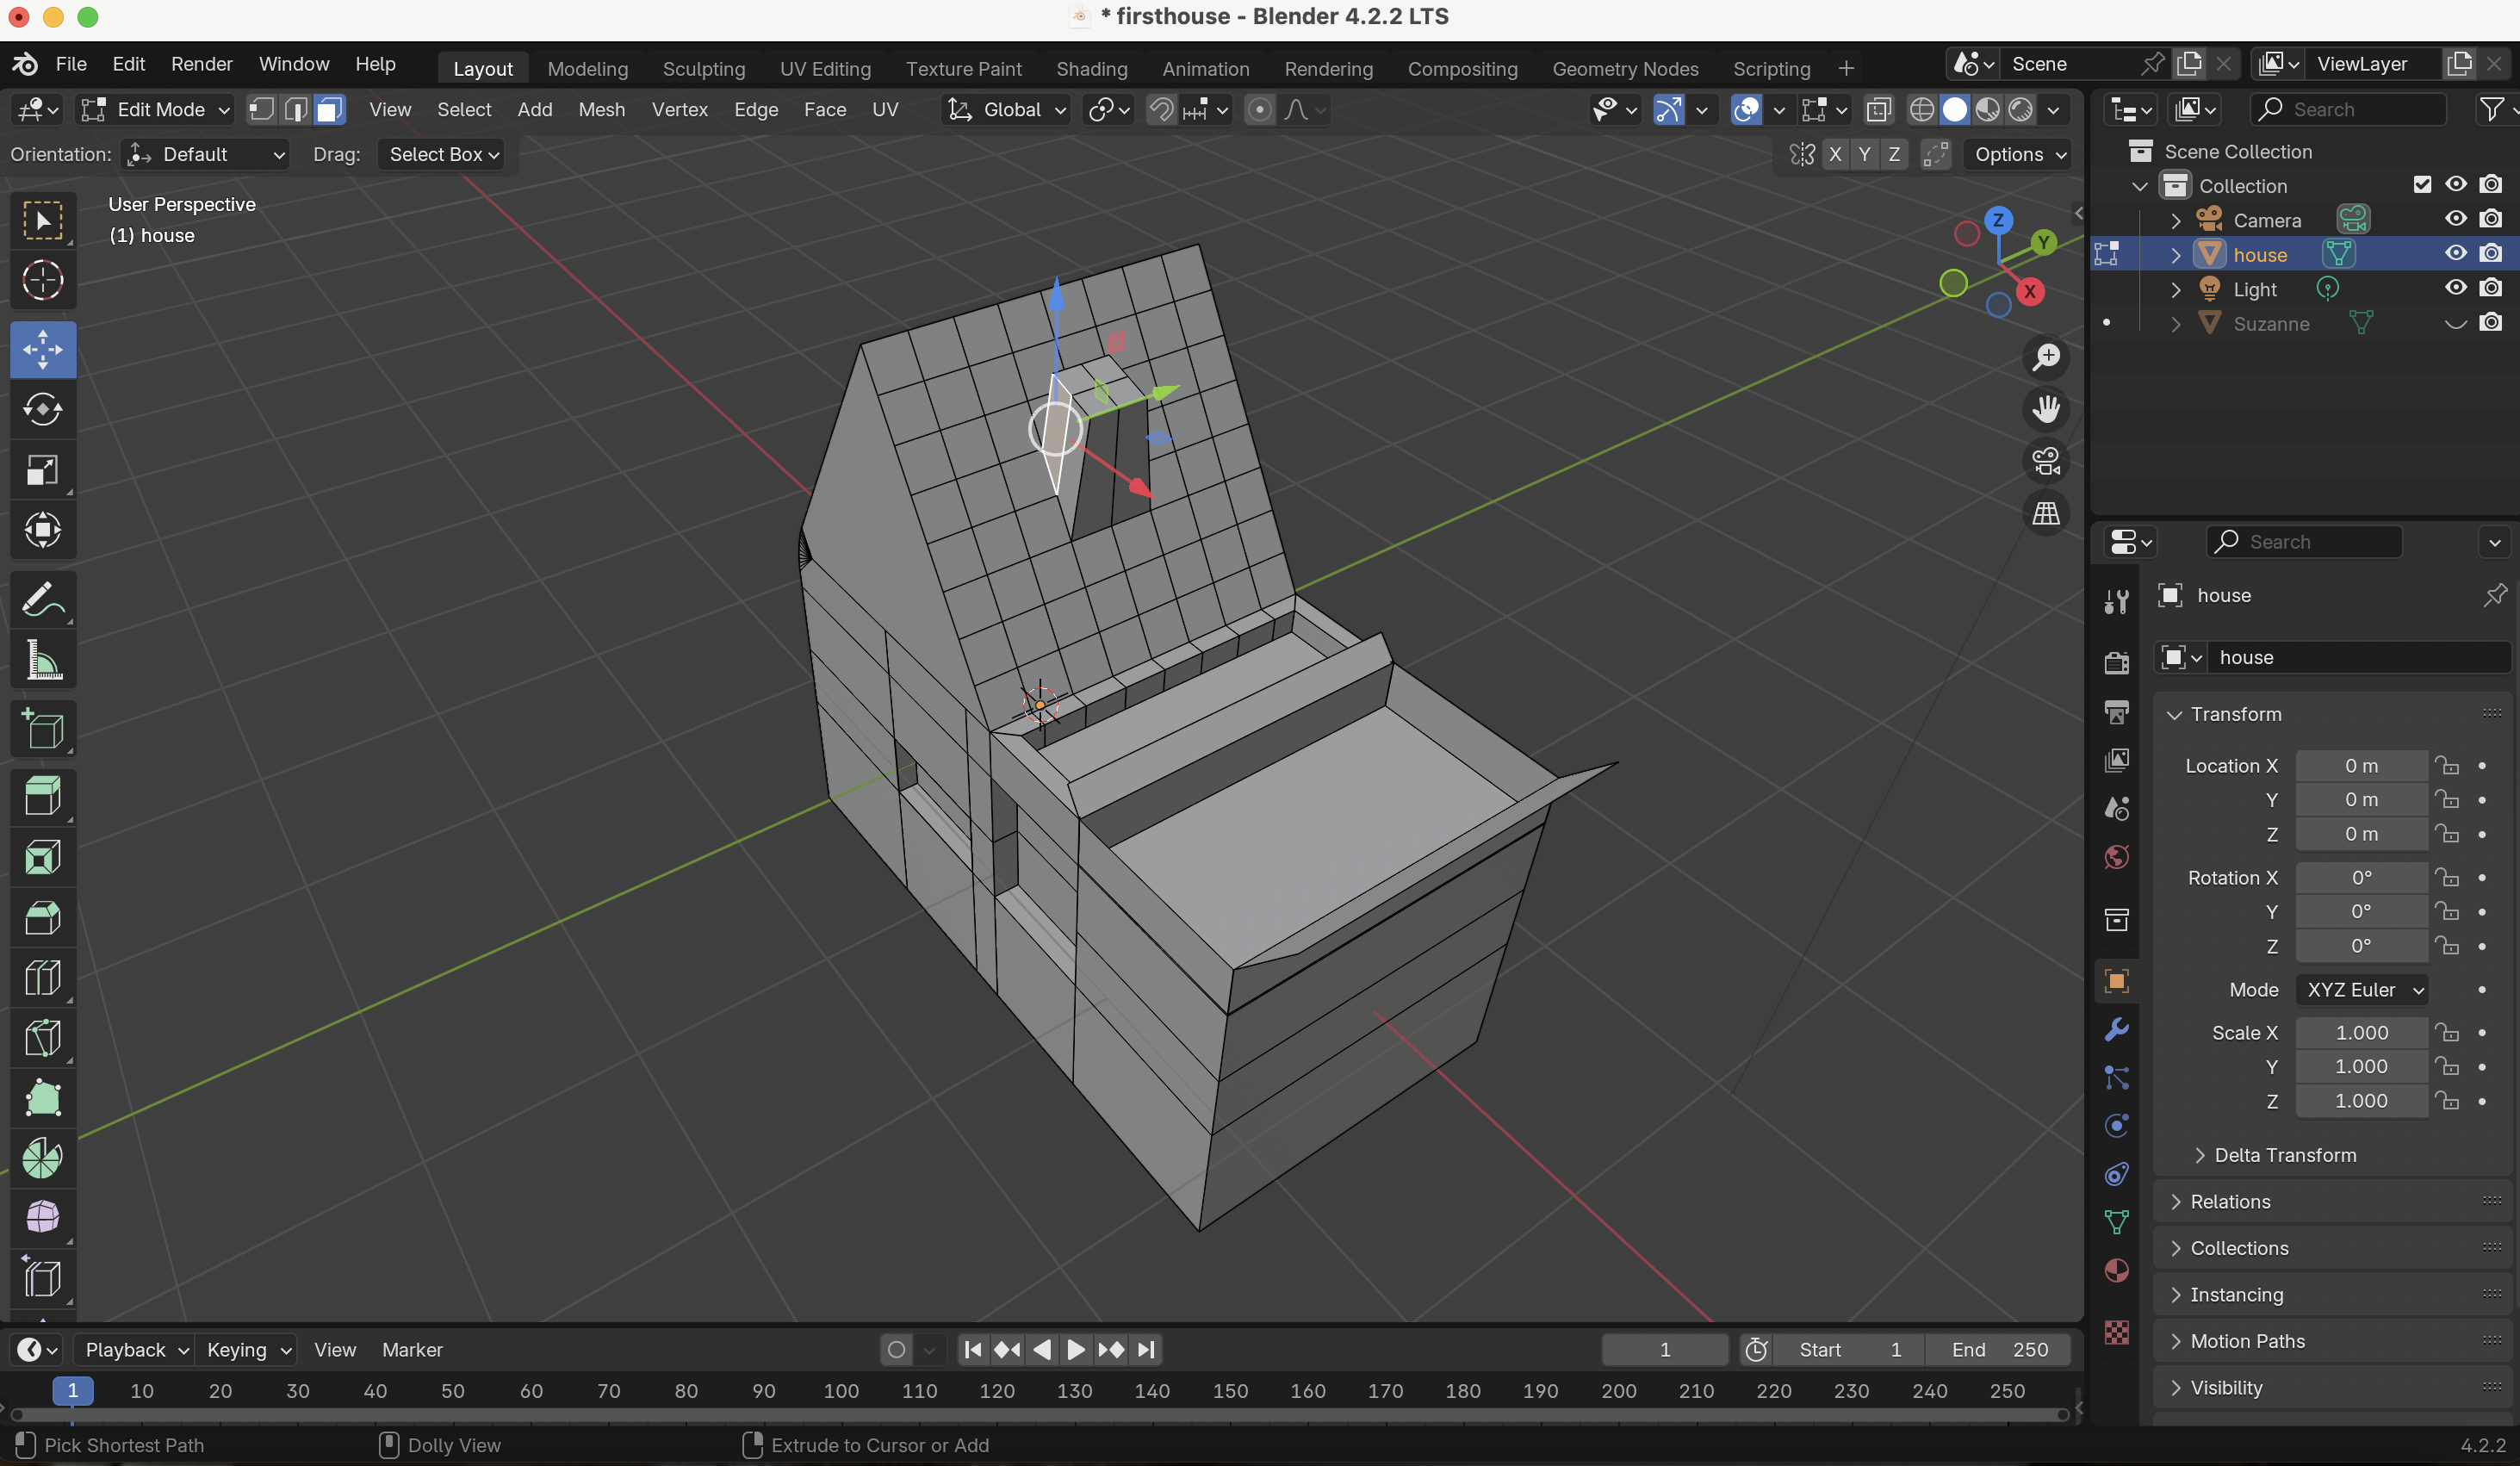
Task: Select the Rotate tool in the toolbar
Action: click(42, 409)
